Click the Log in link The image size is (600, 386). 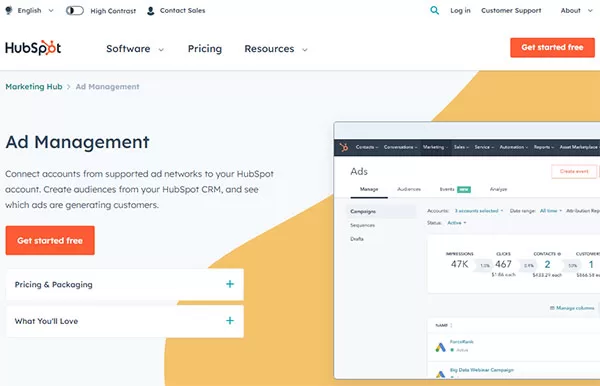click(460, 11)
